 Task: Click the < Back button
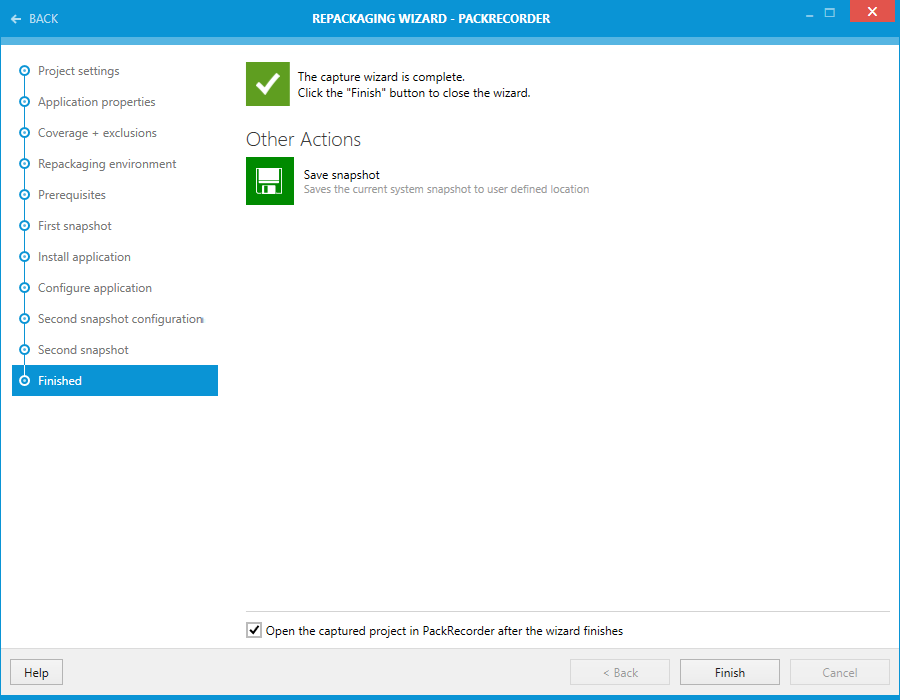619,671
